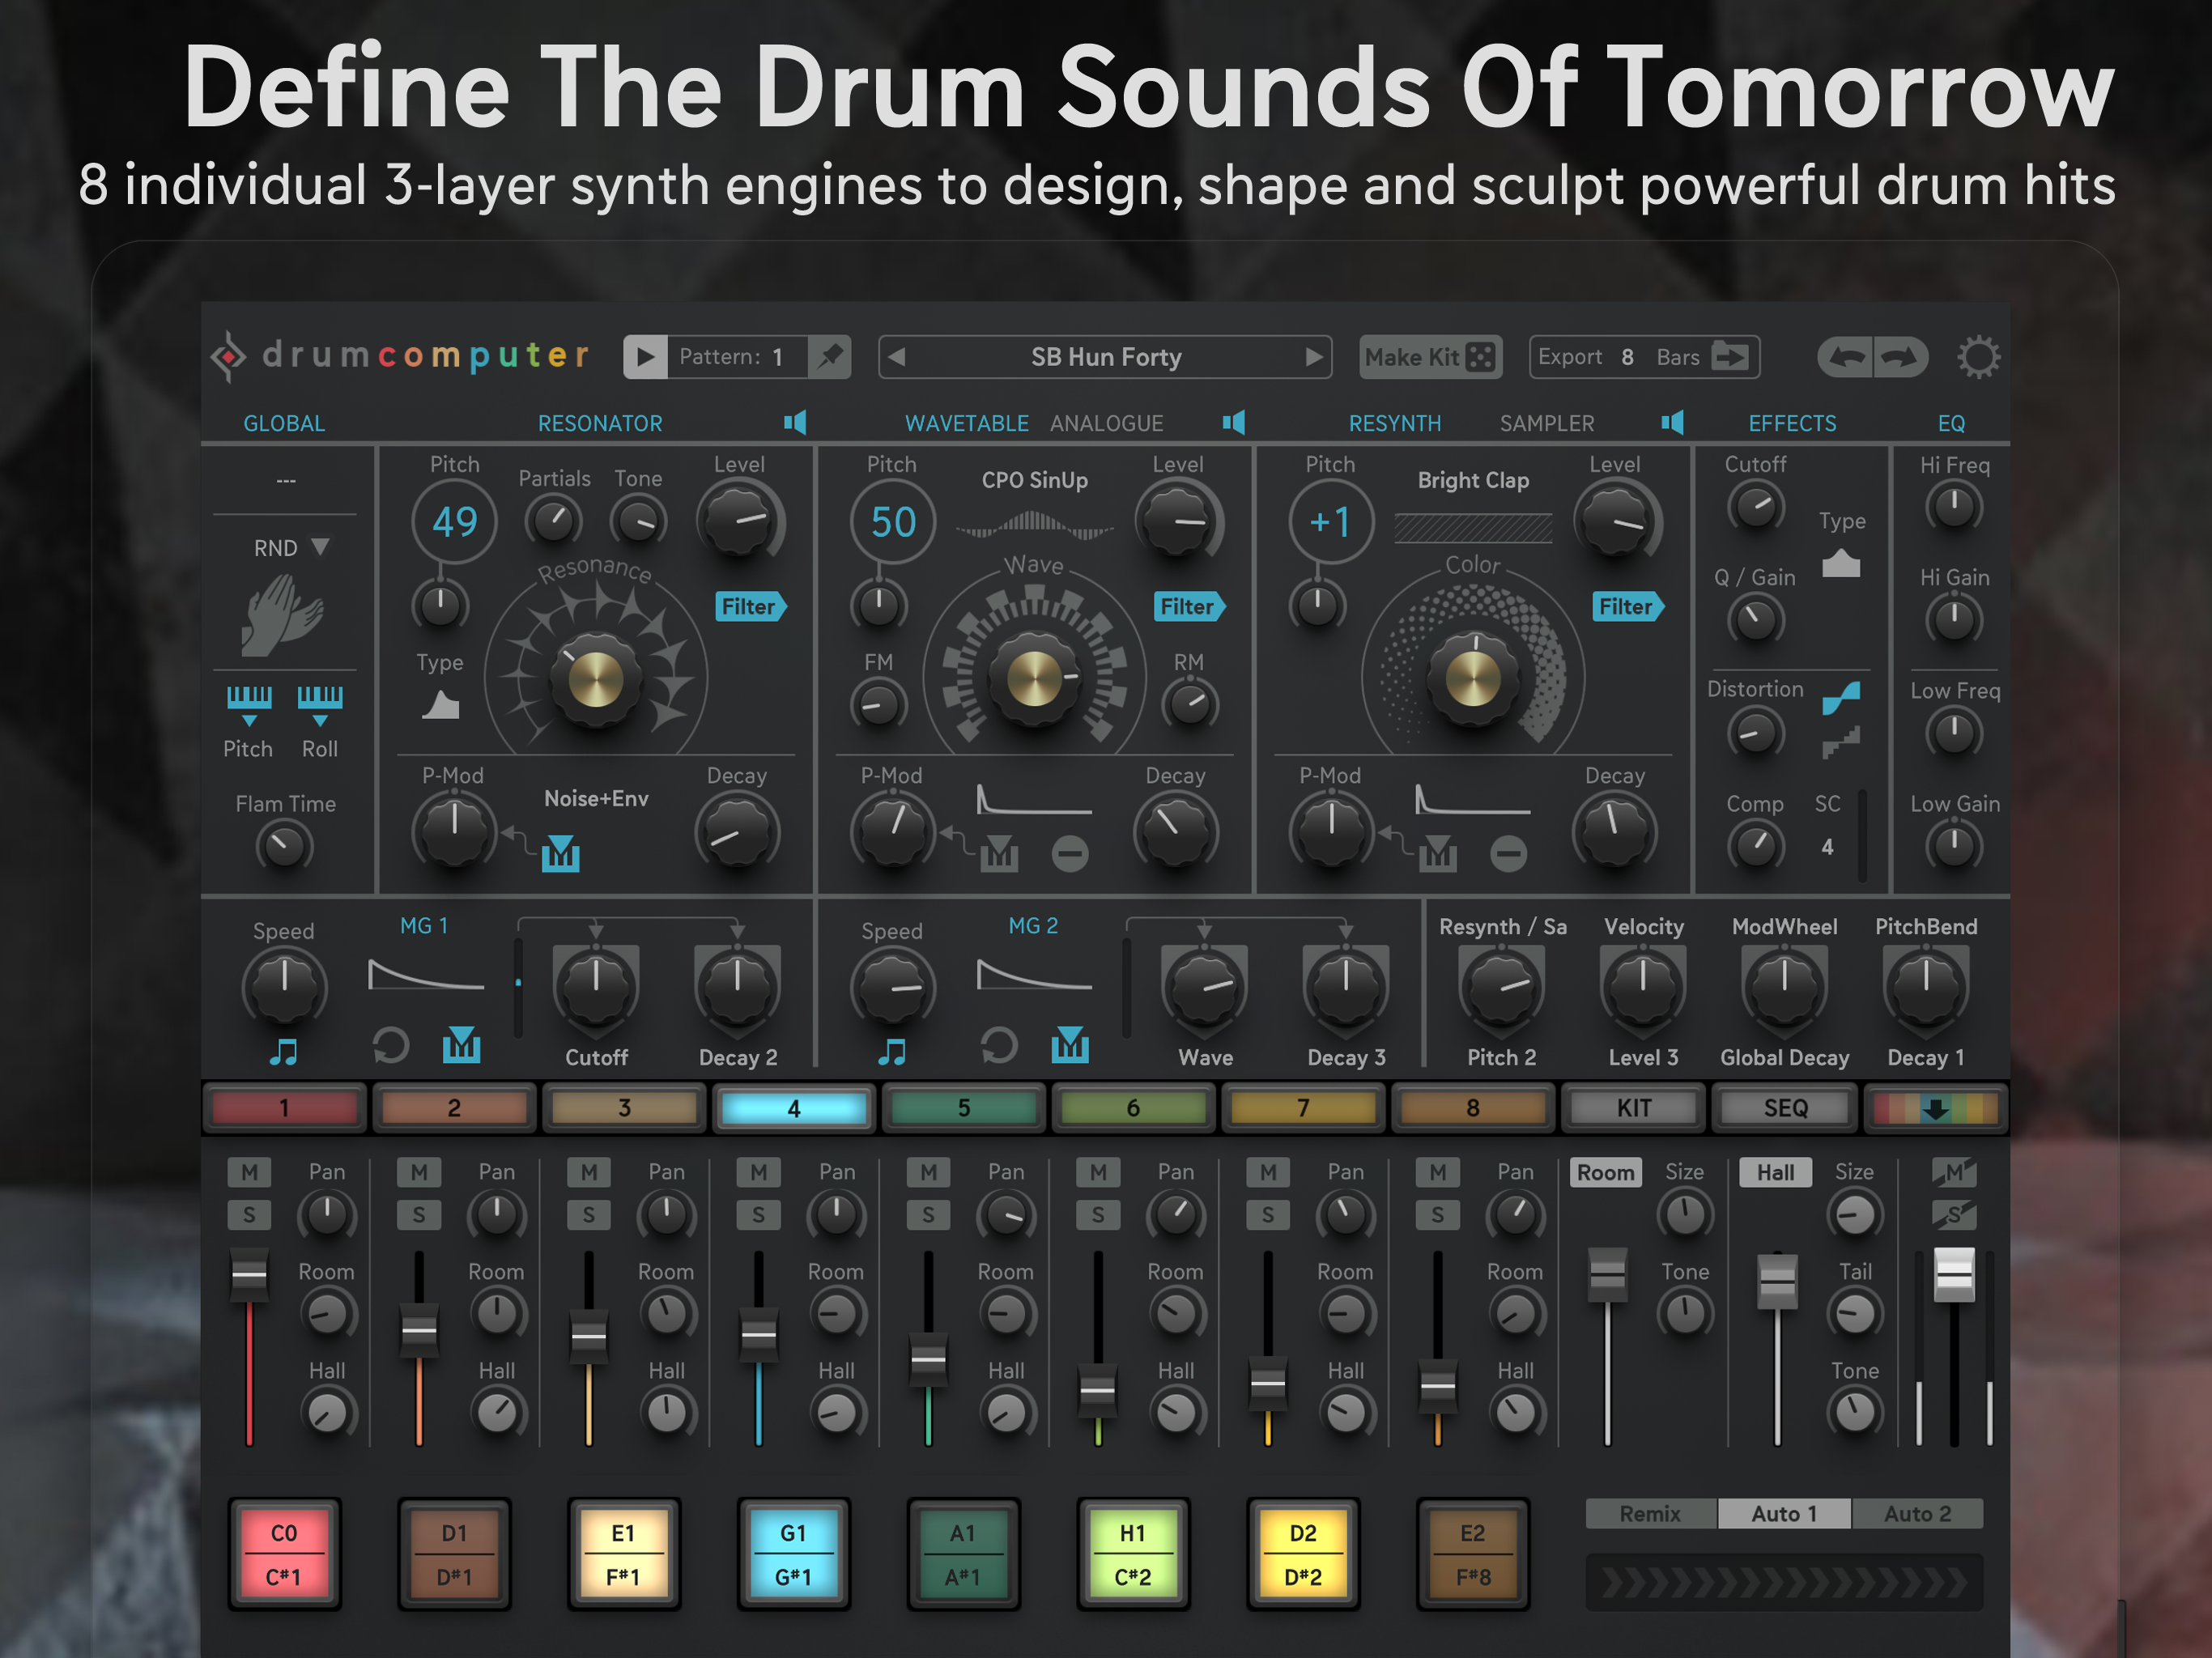Select next preset with the right arrow

click(x=1313, y=357)
